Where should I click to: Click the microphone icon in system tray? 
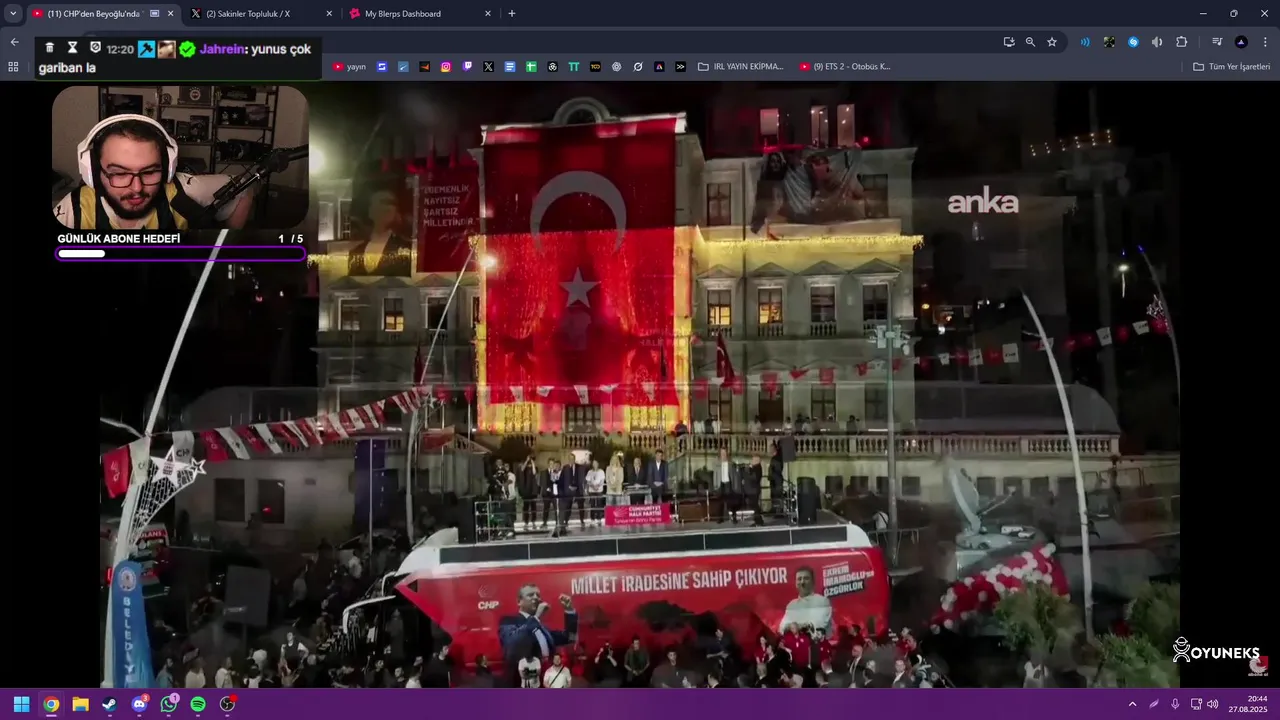point(1175,704)
